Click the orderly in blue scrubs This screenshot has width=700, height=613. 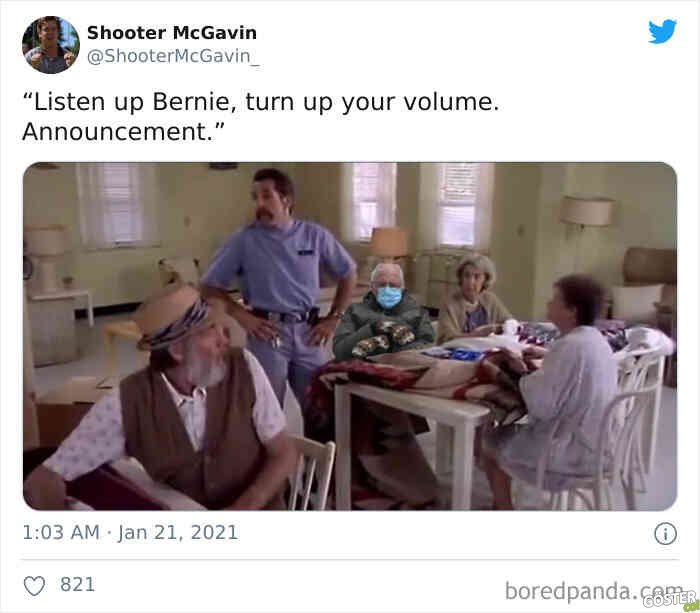click(x=279, y=277)
